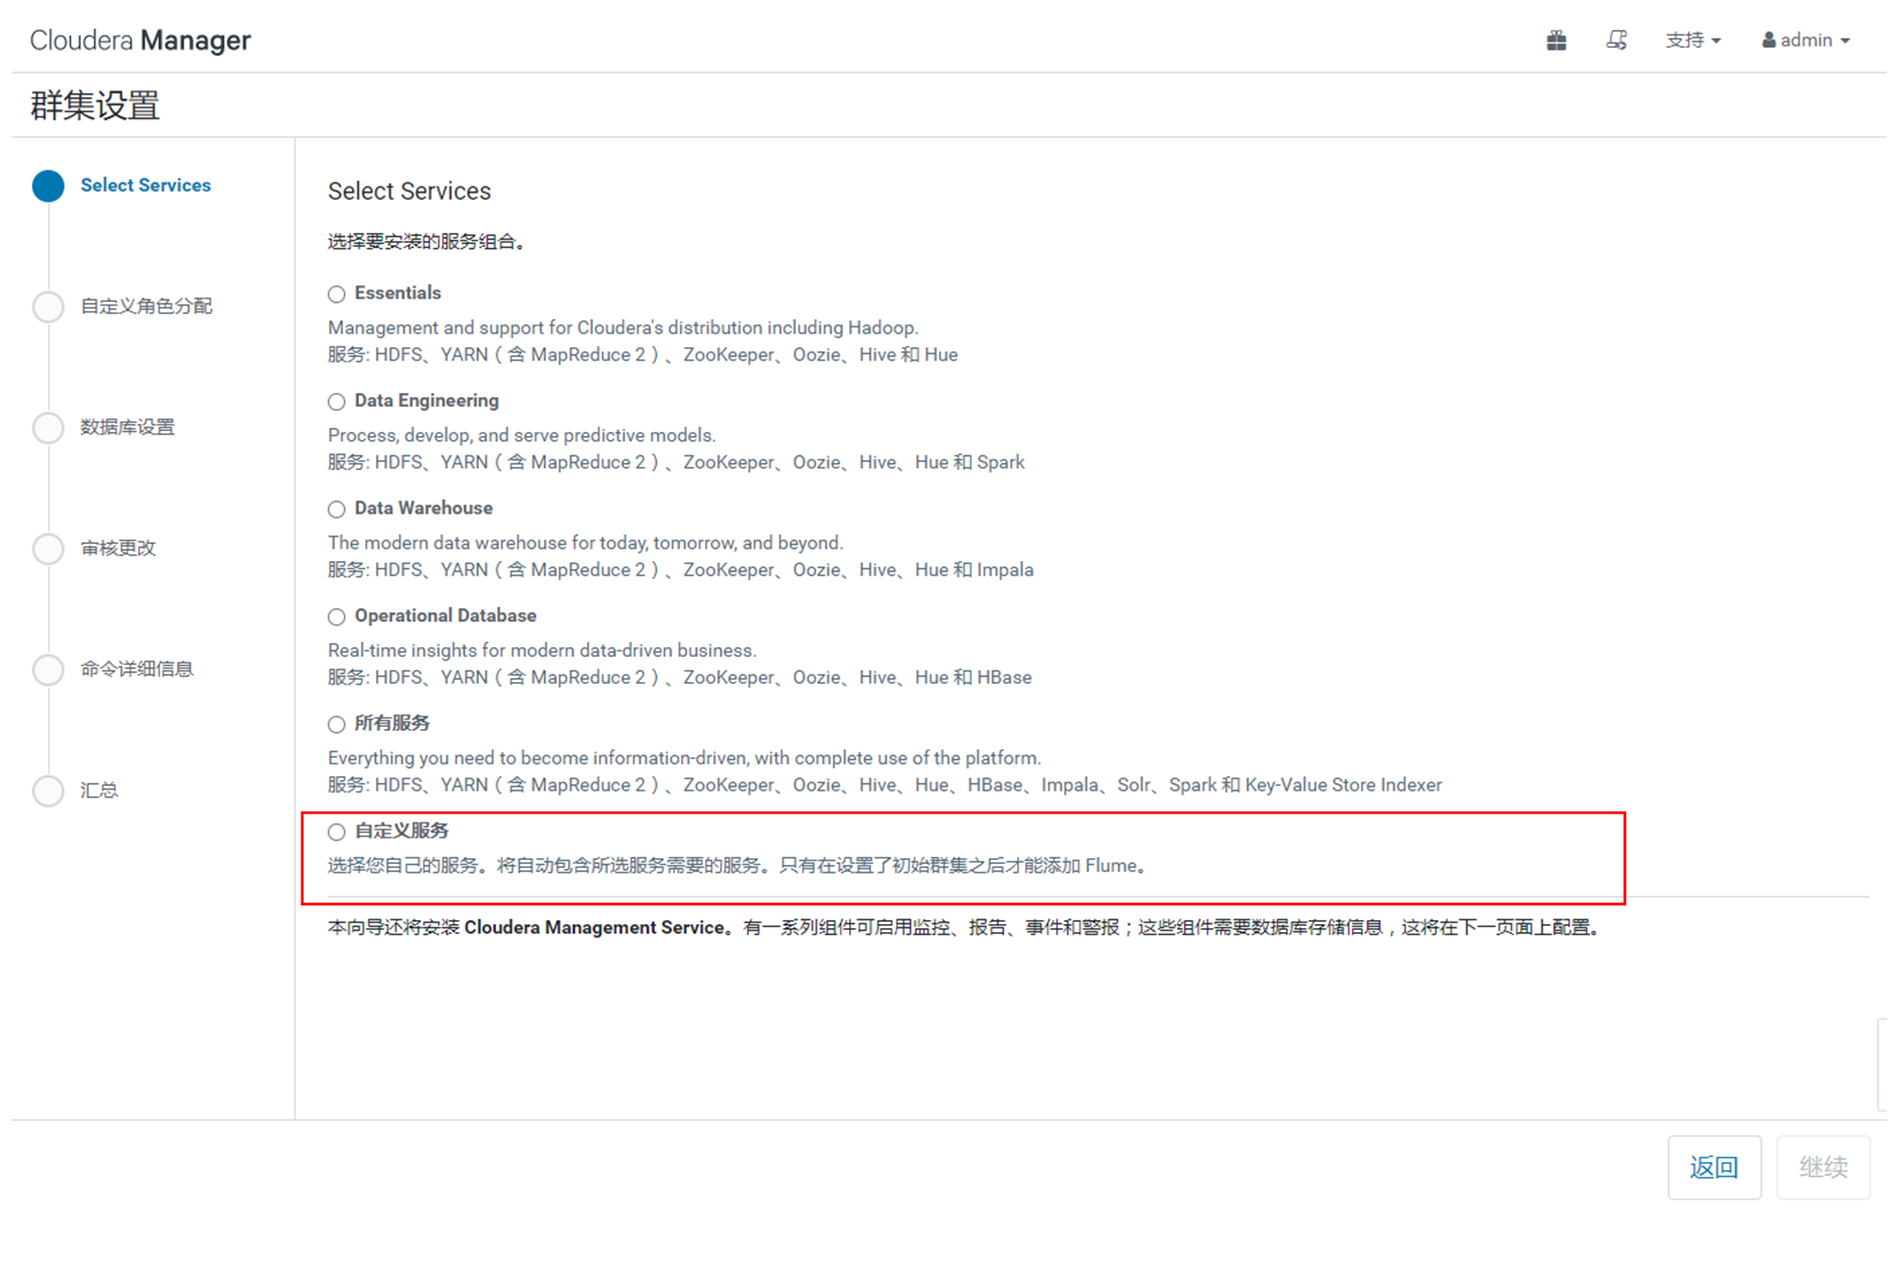Click the 数据库设置 step circle
The width and height of the screenshot is (1894, 1283).
pos(48,428)
